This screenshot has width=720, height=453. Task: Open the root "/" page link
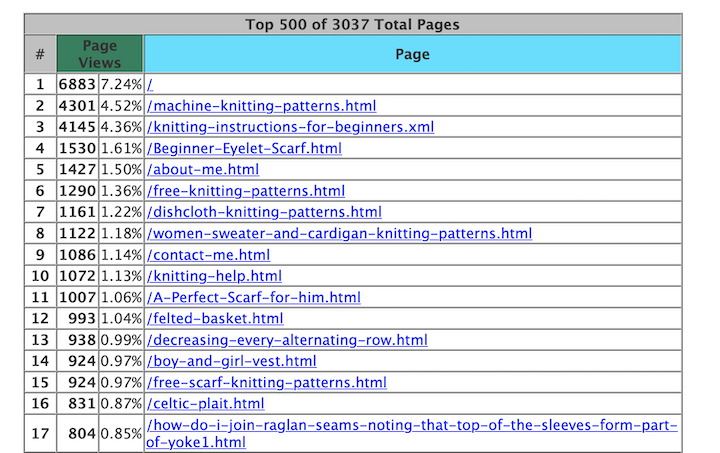150,85
